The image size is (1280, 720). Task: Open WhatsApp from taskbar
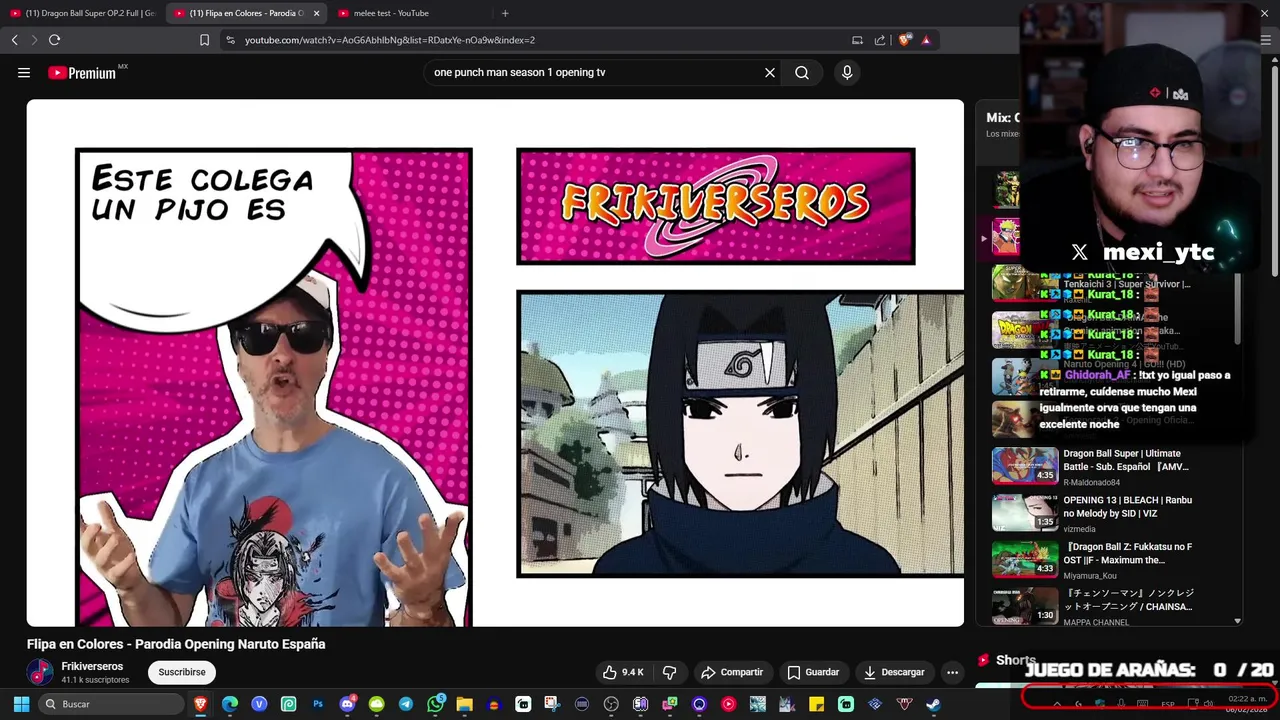coord(435,704)
